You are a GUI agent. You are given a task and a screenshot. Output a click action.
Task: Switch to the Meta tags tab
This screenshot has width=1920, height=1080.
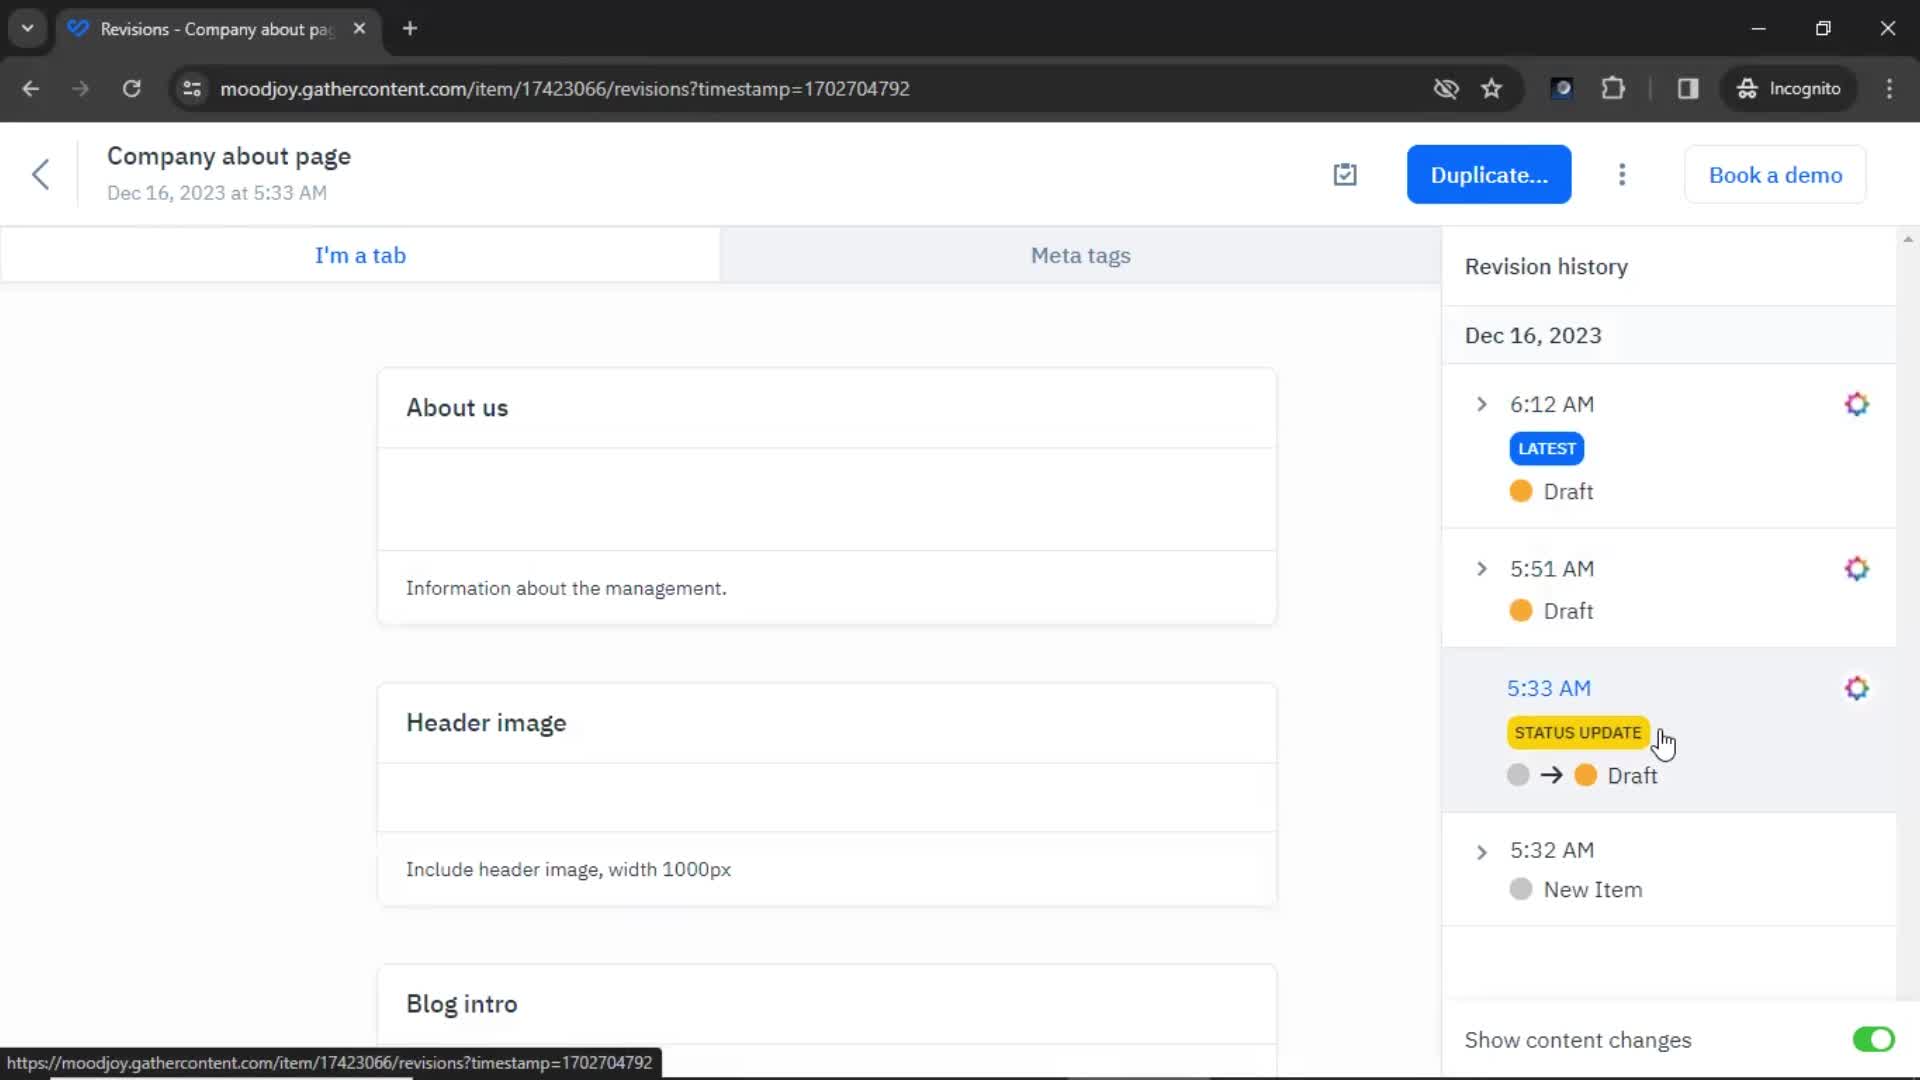click(1080, 255)
